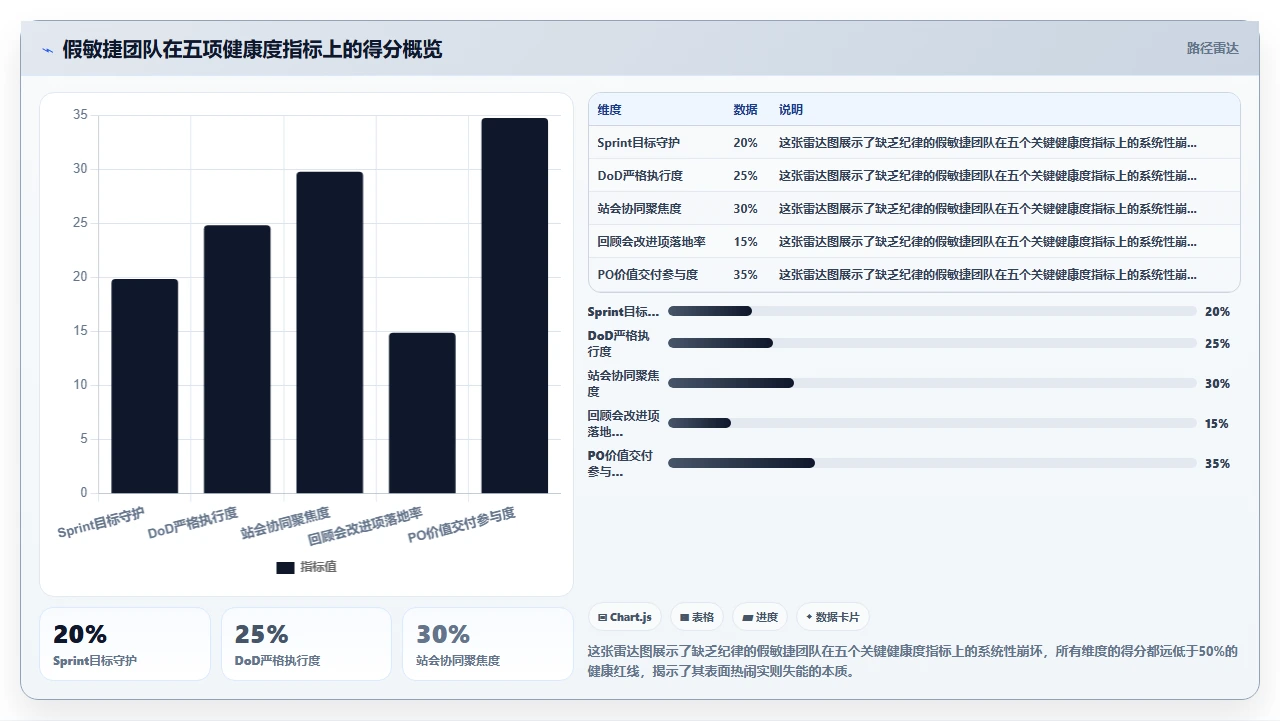Click the lightning icon beside the dashboard title
Image resolution: width=1280 pixels, height=721 pixels.
point(47,50)
